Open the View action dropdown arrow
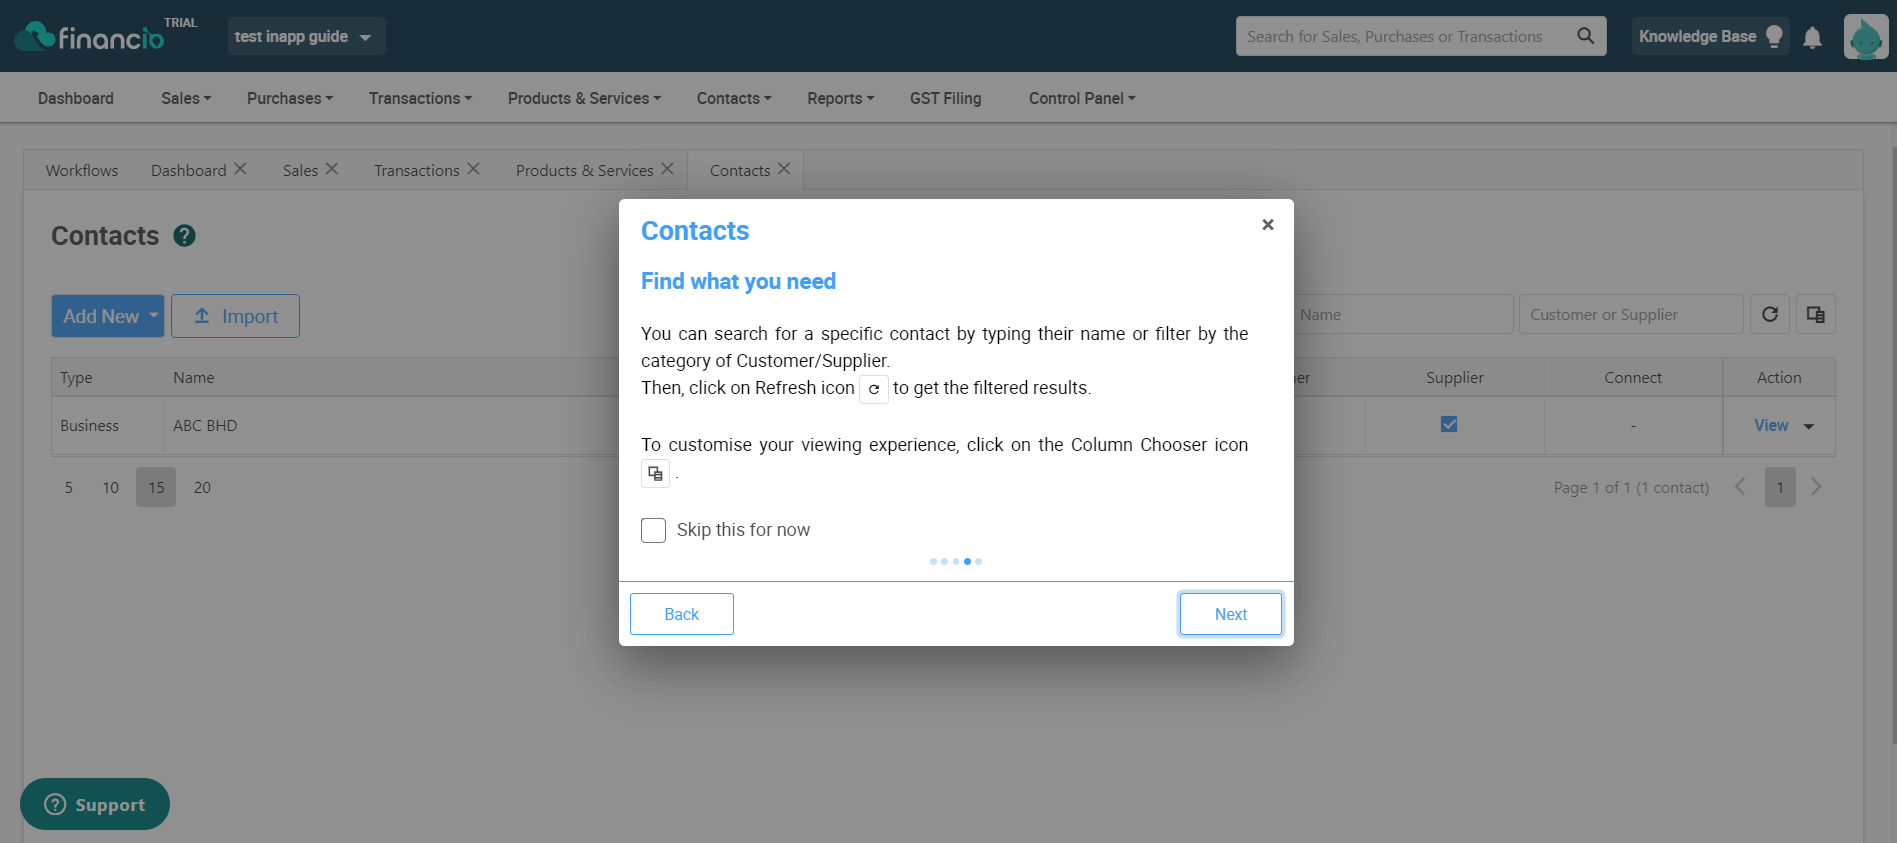 (1809, 426)
